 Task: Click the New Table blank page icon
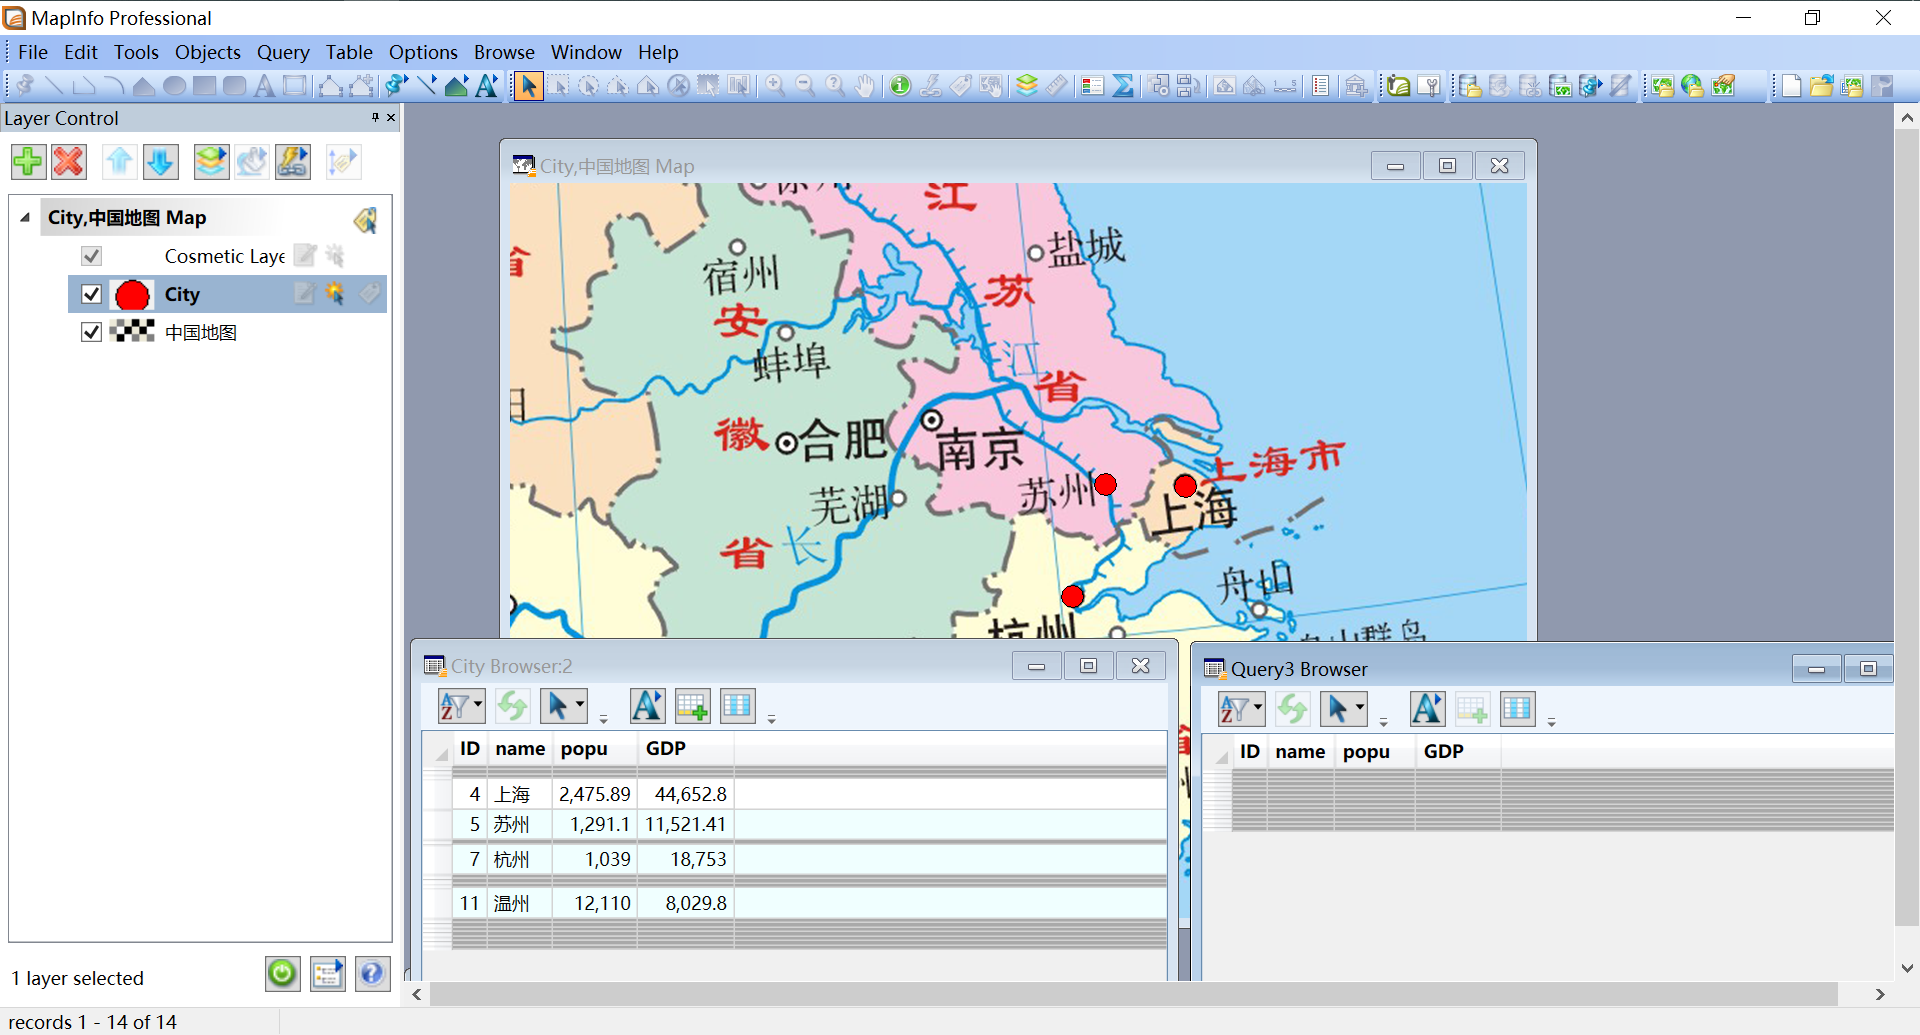(x=1791, y=86)
